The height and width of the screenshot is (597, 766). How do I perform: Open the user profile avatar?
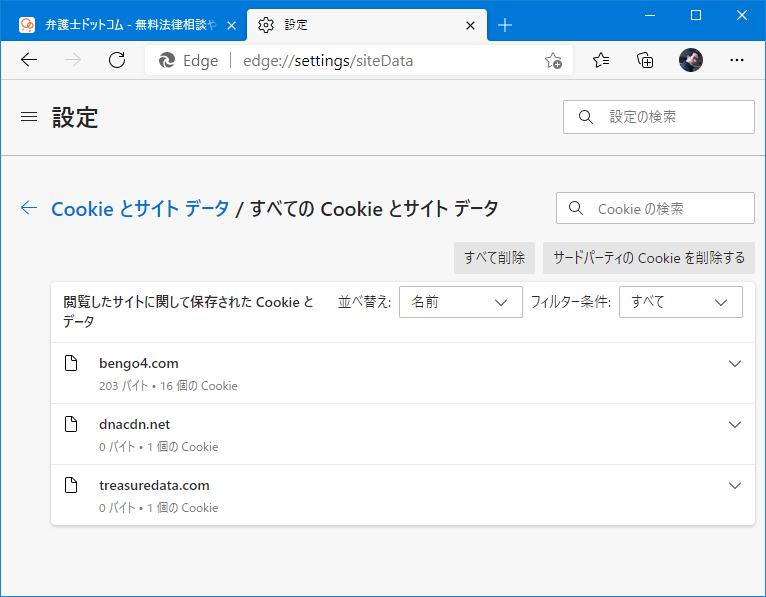pyautogui.click(x=691, y=60)
